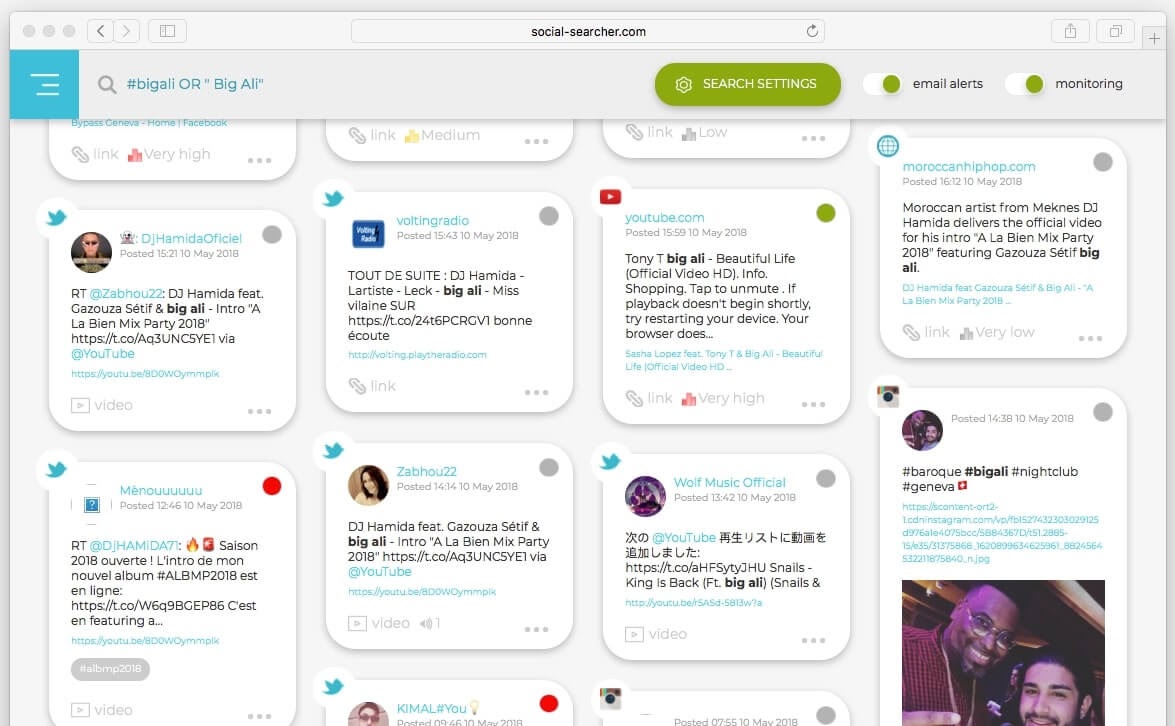
Task: Click gray sentiment dot on voltingradio card
Action: (x=549, y=216)
